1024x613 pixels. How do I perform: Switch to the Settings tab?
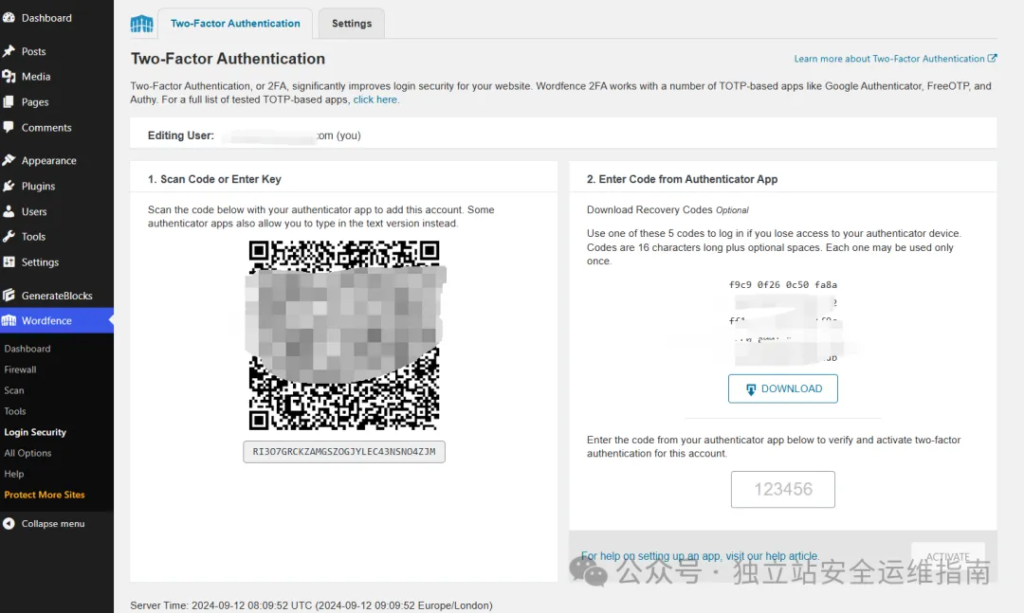351,24
